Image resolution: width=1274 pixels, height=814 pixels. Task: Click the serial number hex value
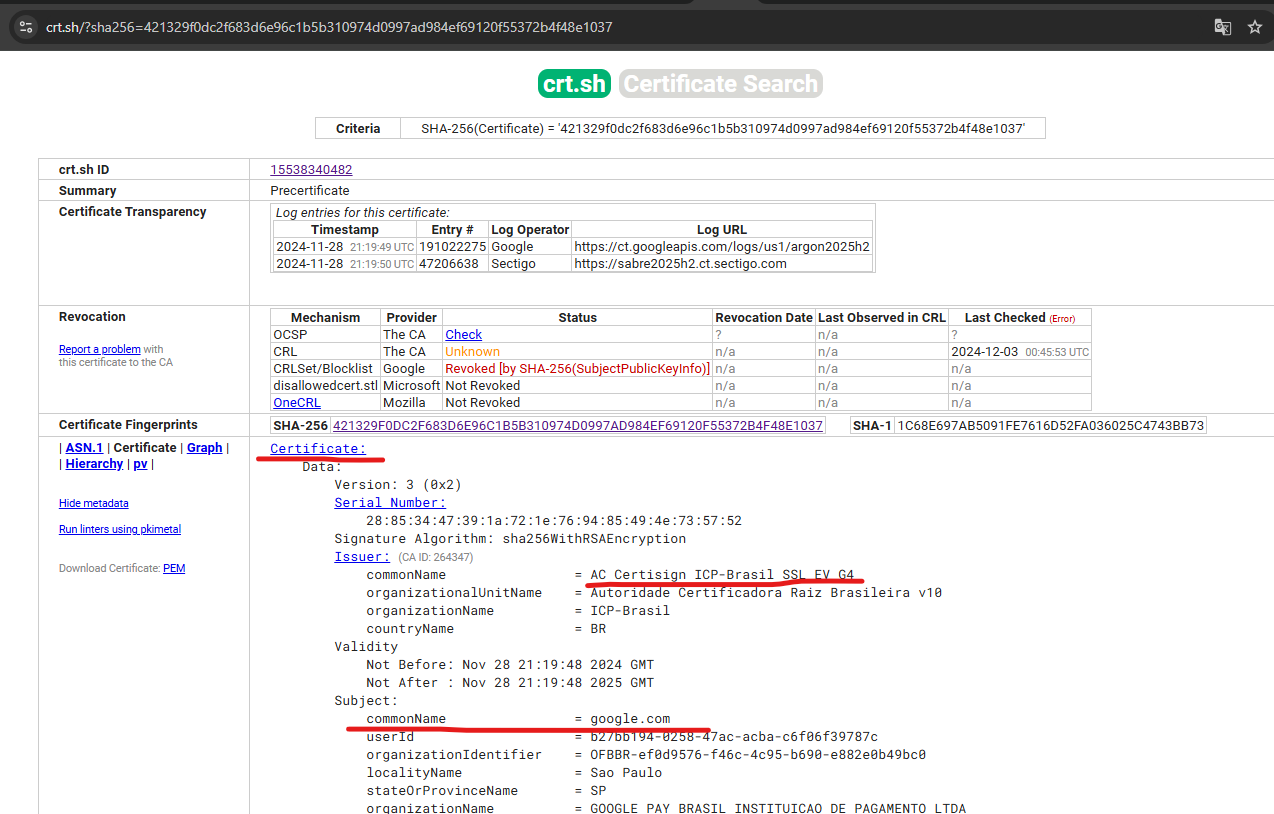554,521
